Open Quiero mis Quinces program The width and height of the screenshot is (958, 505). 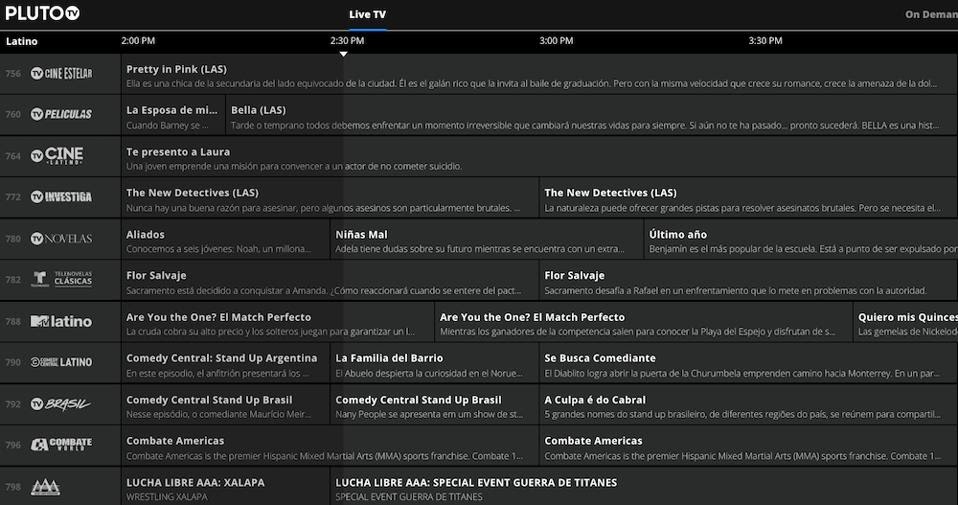point(906,321)
